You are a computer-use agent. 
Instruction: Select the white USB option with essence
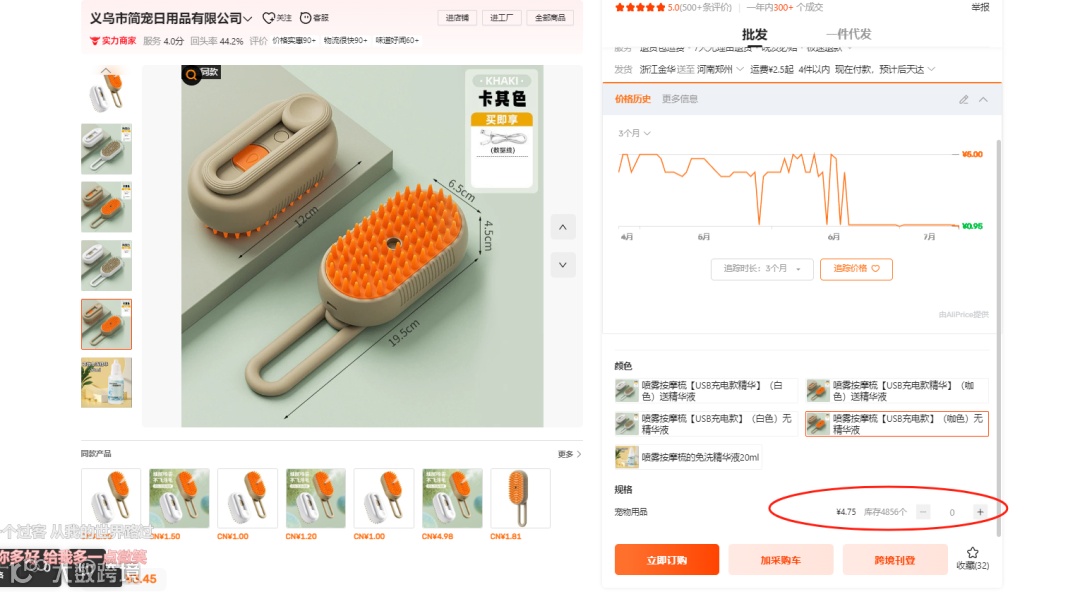(706, 391)
